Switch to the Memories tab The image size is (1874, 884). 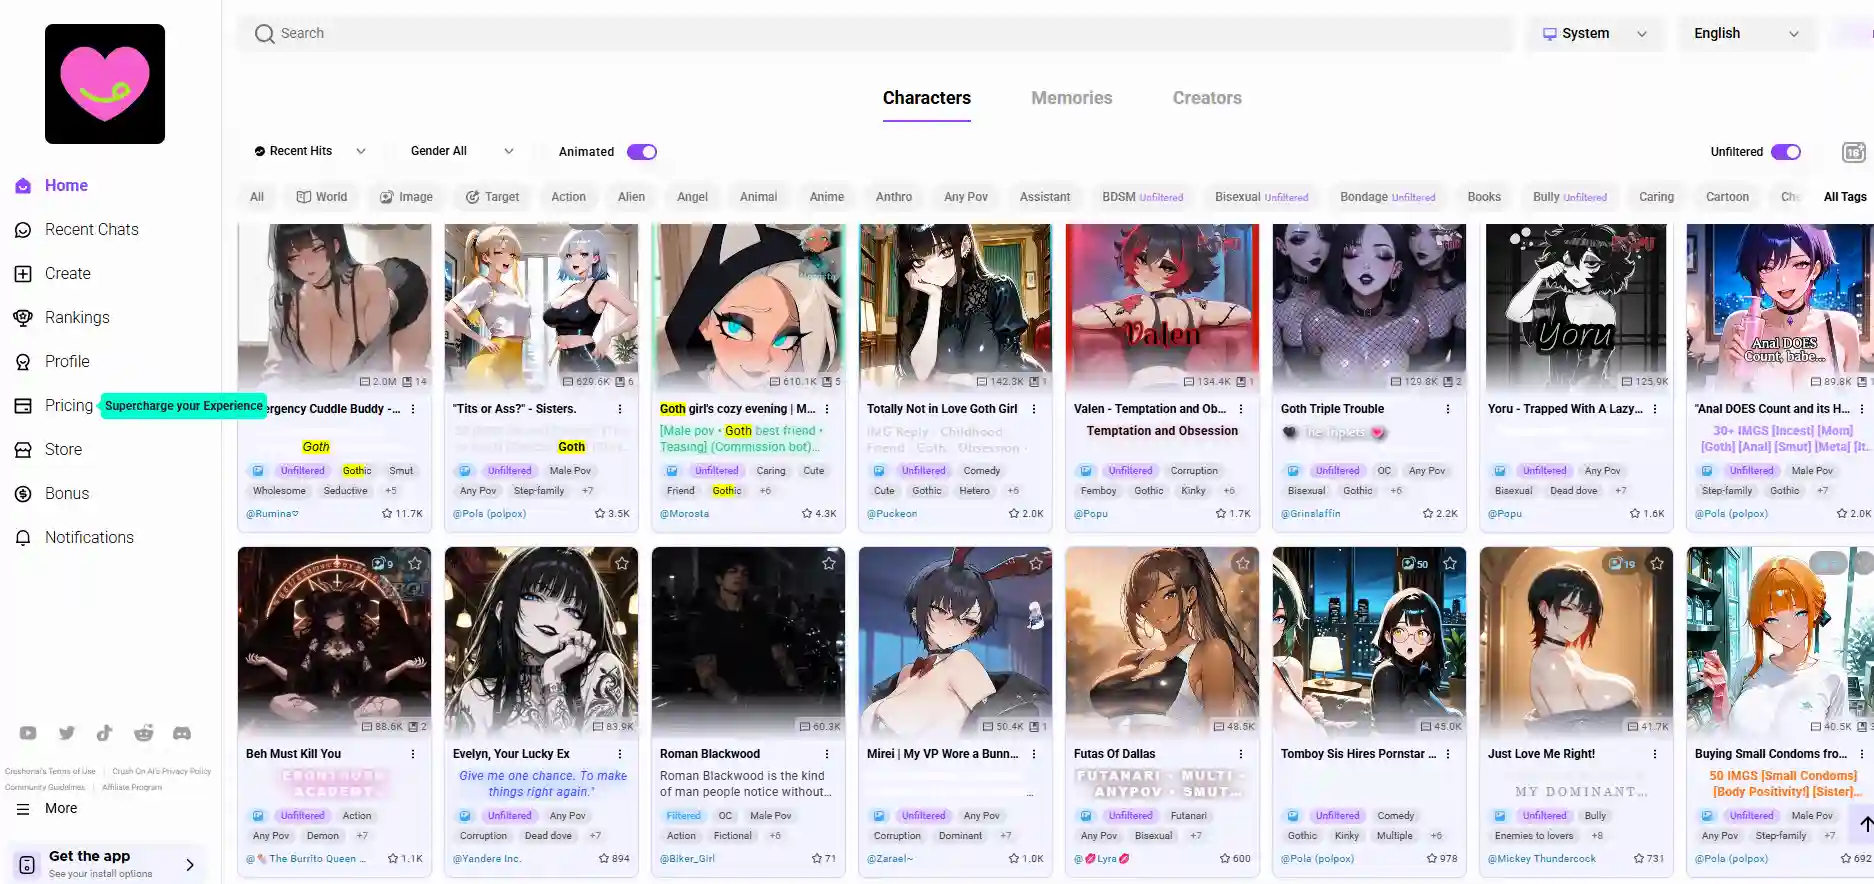coord(1072,98)
